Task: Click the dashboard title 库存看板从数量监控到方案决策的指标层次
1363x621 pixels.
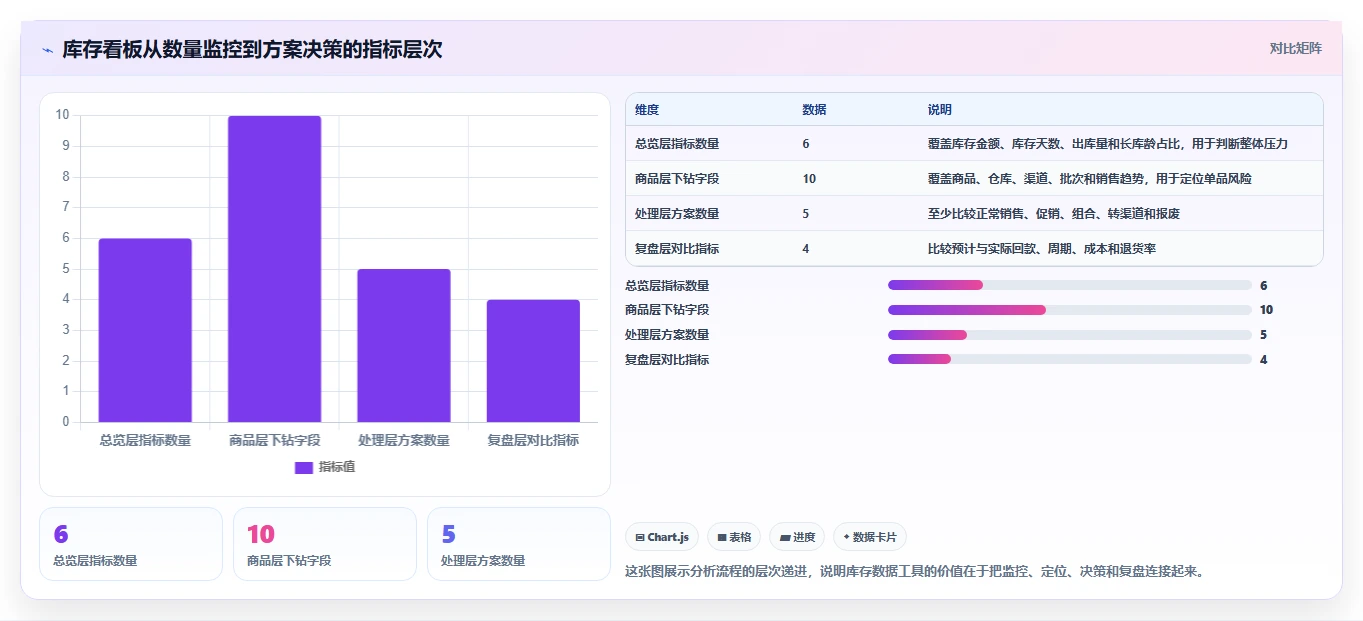Action: (252, 49)
